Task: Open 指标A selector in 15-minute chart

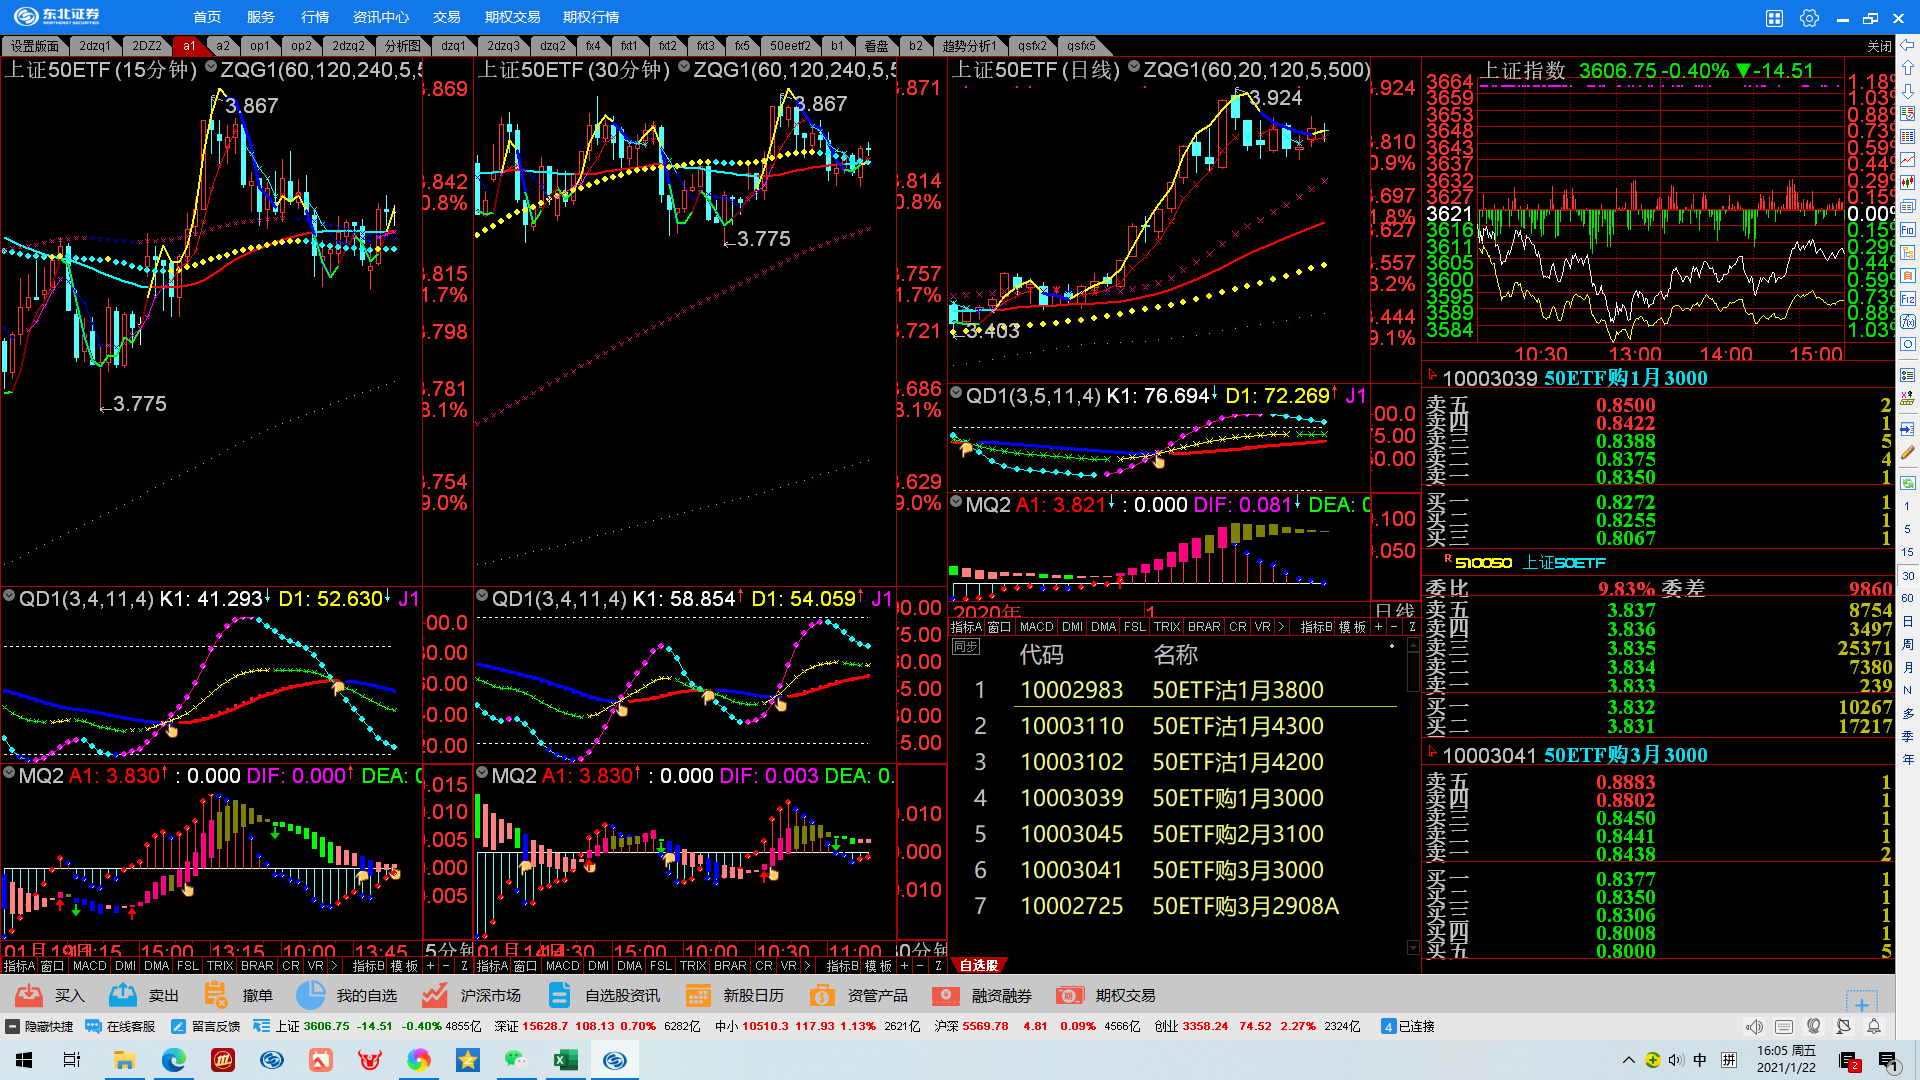Action: click(19, 966)
